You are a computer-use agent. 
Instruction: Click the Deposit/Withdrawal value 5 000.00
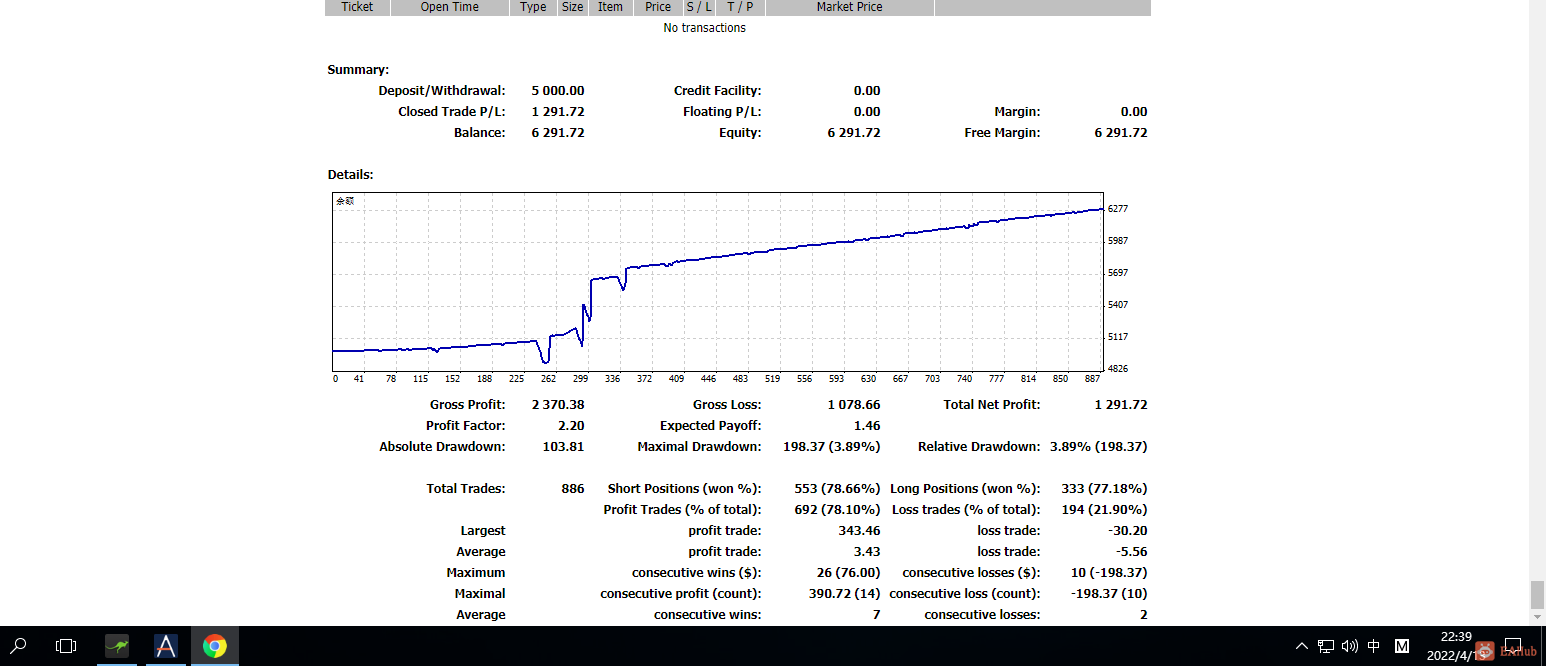[558, 91]
